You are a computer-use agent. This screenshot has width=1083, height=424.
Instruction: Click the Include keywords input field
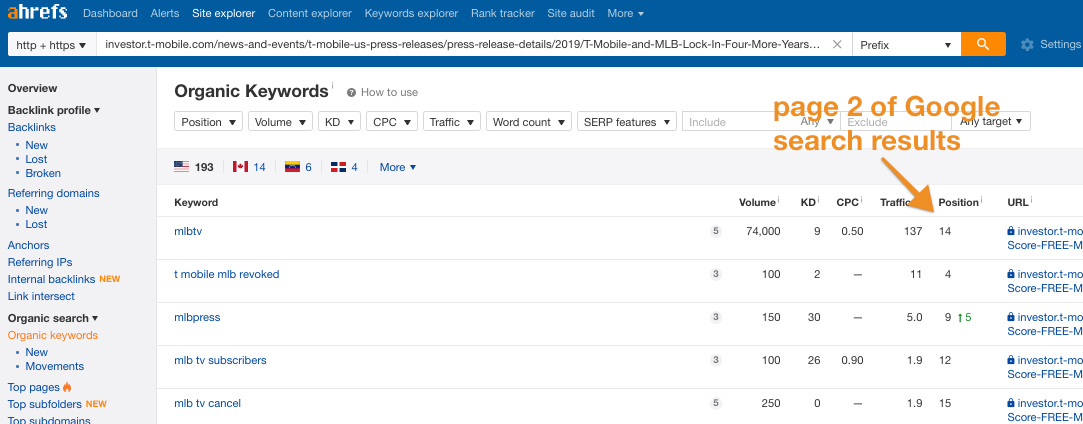740,122
